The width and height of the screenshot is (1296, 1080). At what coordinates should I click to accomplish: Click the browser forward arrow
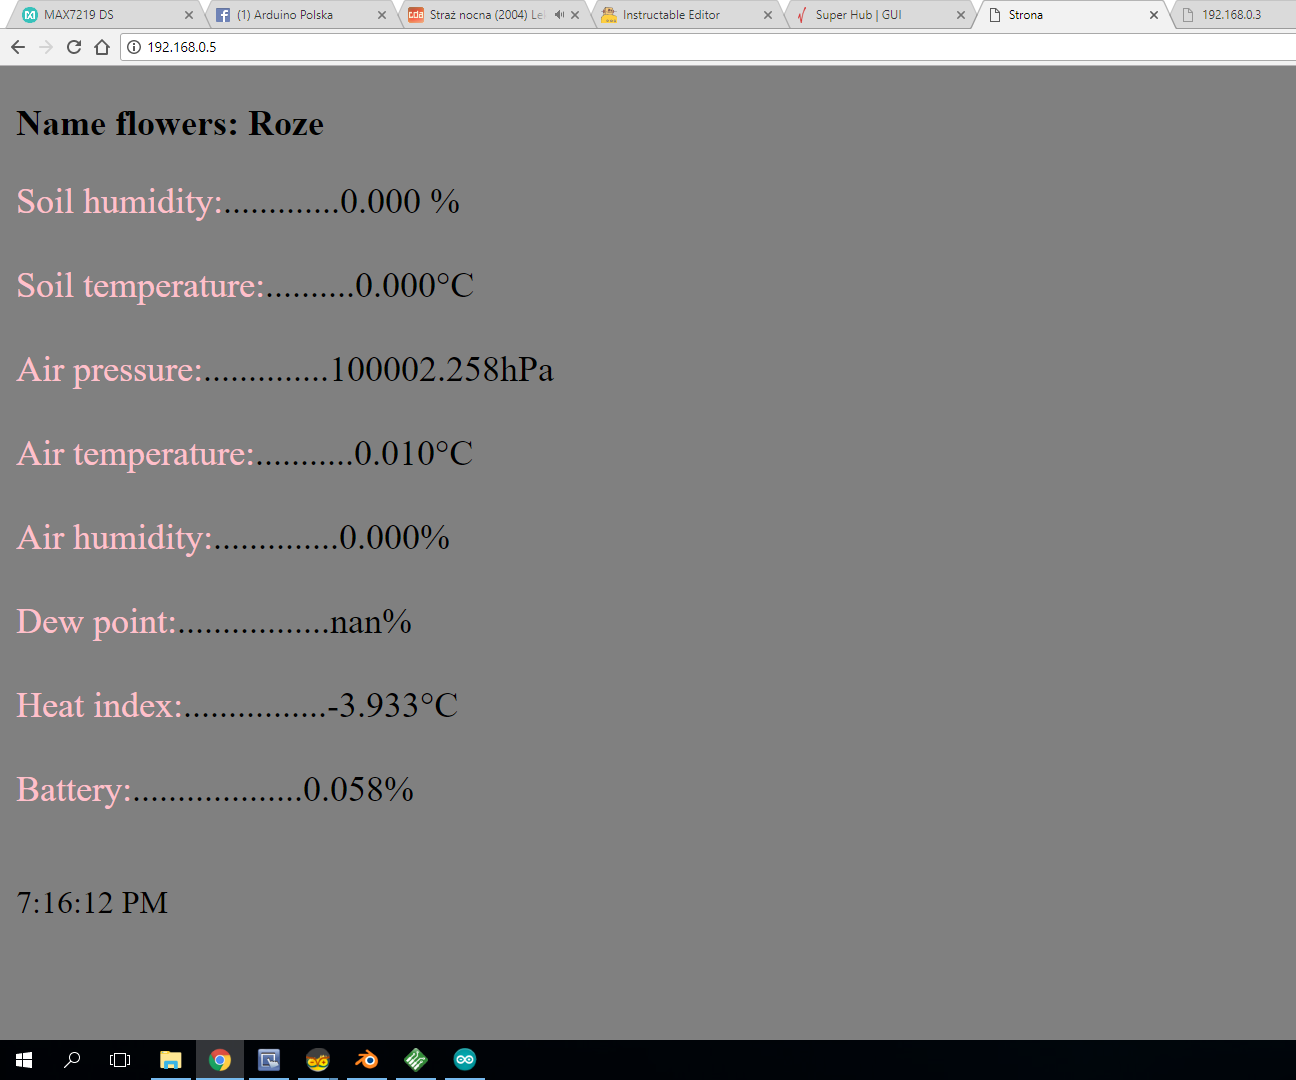pos(46,47)
